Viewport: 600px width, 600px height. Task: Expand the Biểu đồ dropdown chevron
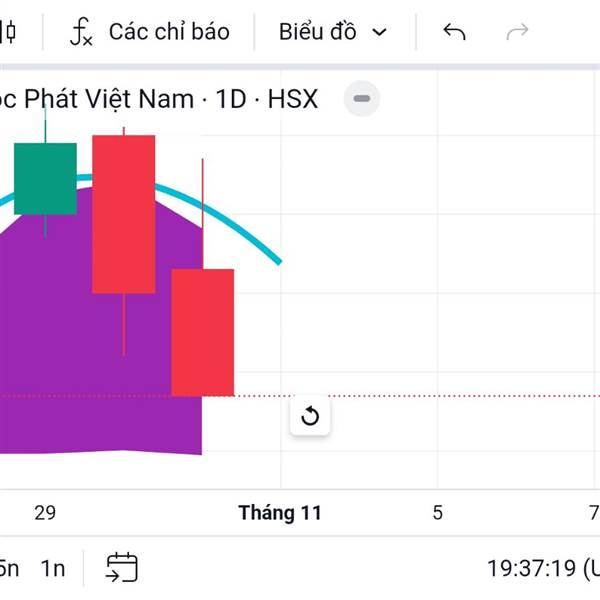click(x=379, y=32)
